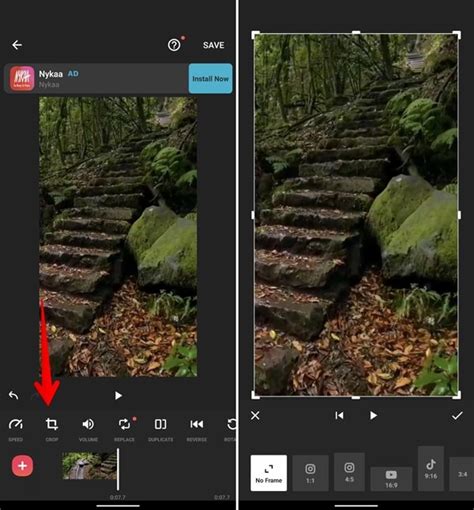
Task: Select the video clip thumbnail in timeline
Action: click(89, 466)
